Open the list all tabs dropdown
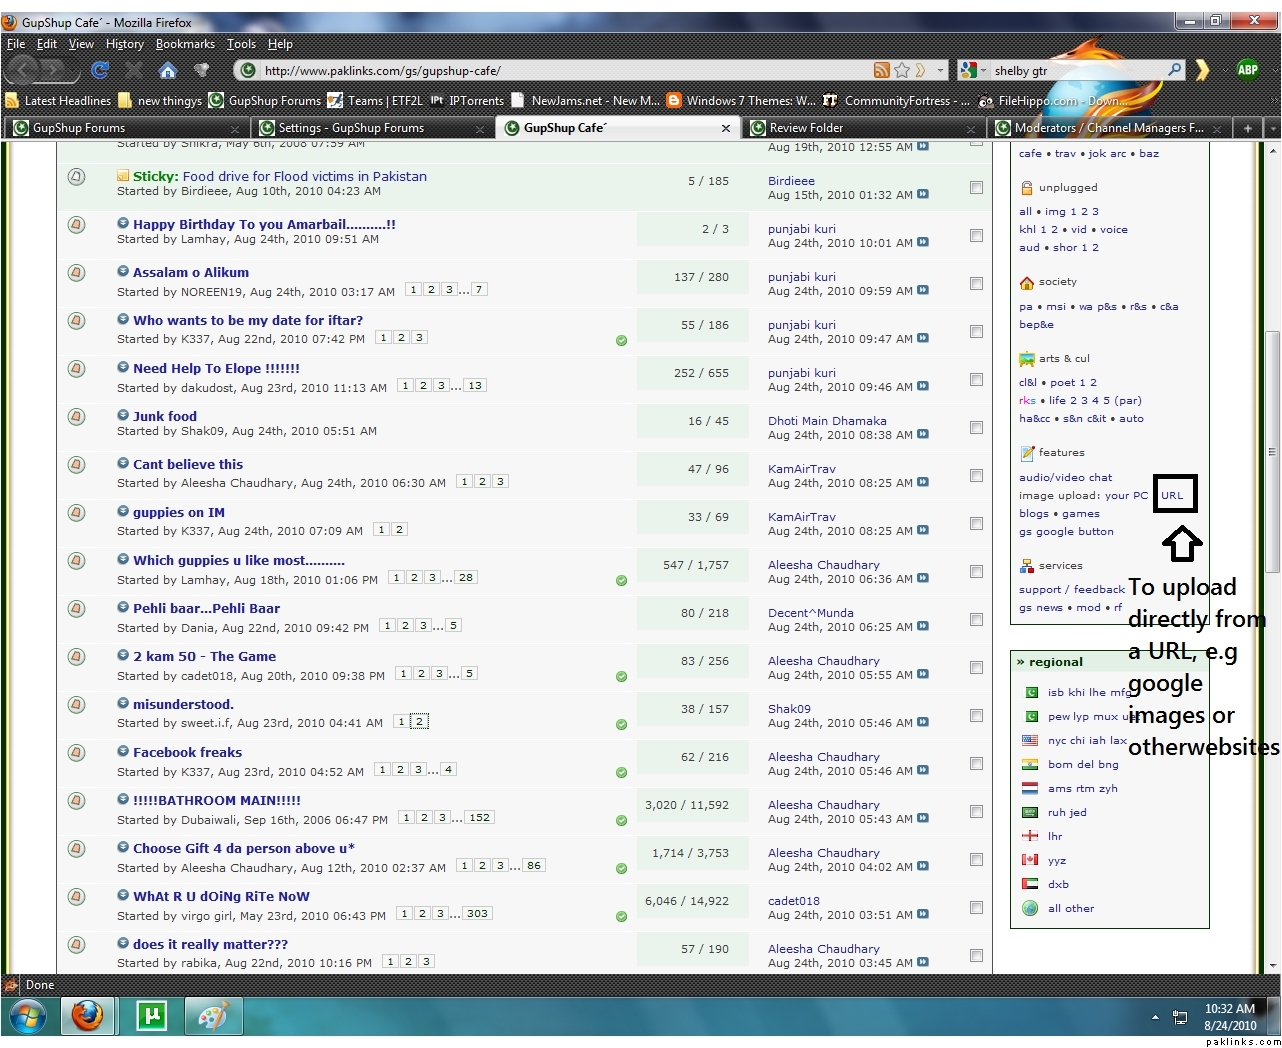 pos(1272,128)
